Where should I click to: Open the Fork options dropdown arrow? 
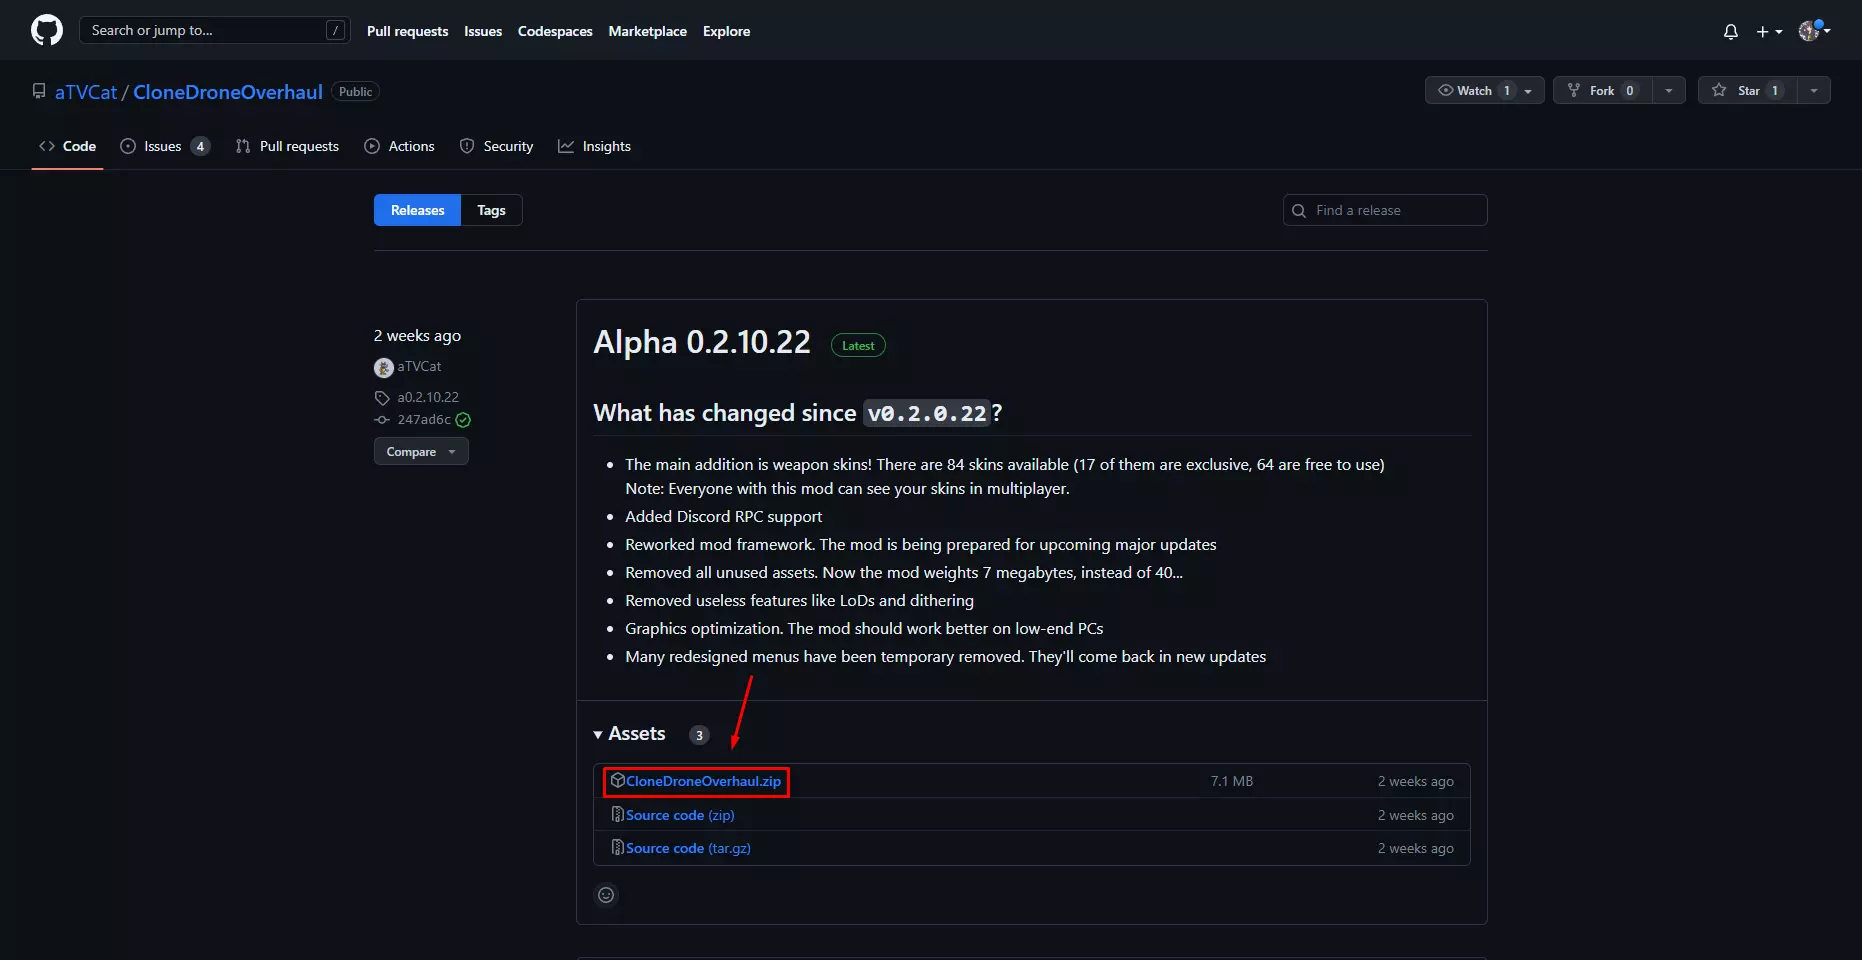(x=1668, y=90)
